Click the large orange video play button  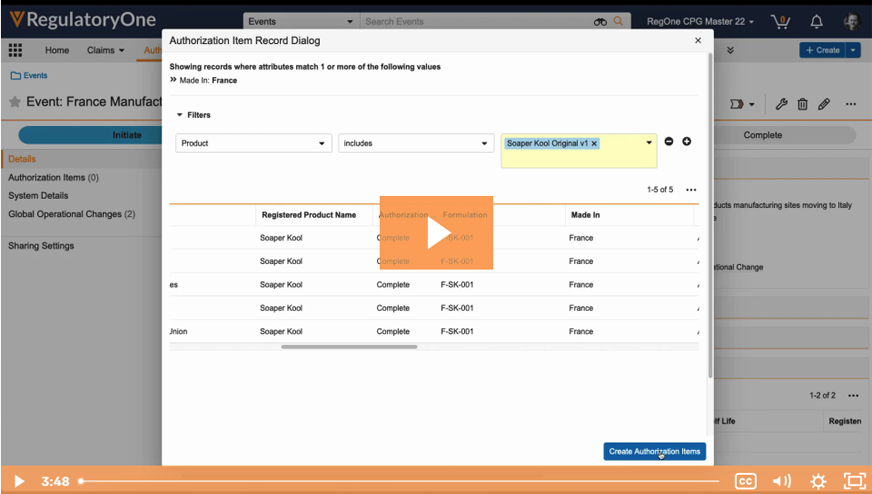pyautogui.click(x=436, y=232)
